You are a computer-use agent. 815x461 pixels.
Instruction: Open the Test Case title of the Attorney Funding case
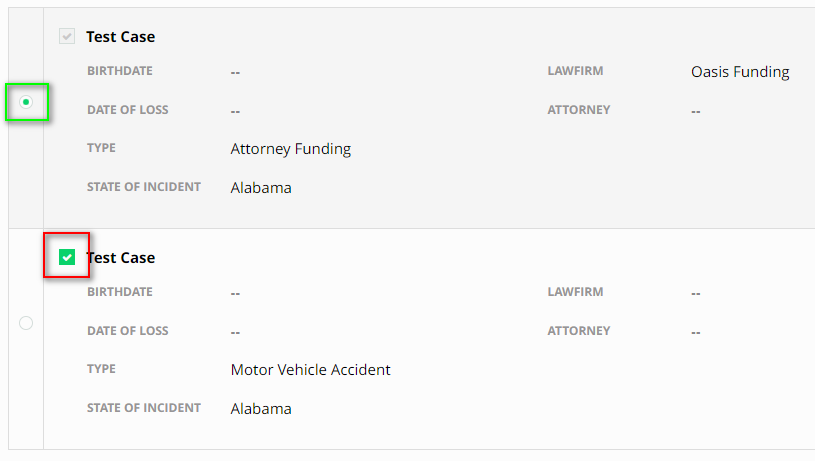pyautogui.click(x=120, y=37)
